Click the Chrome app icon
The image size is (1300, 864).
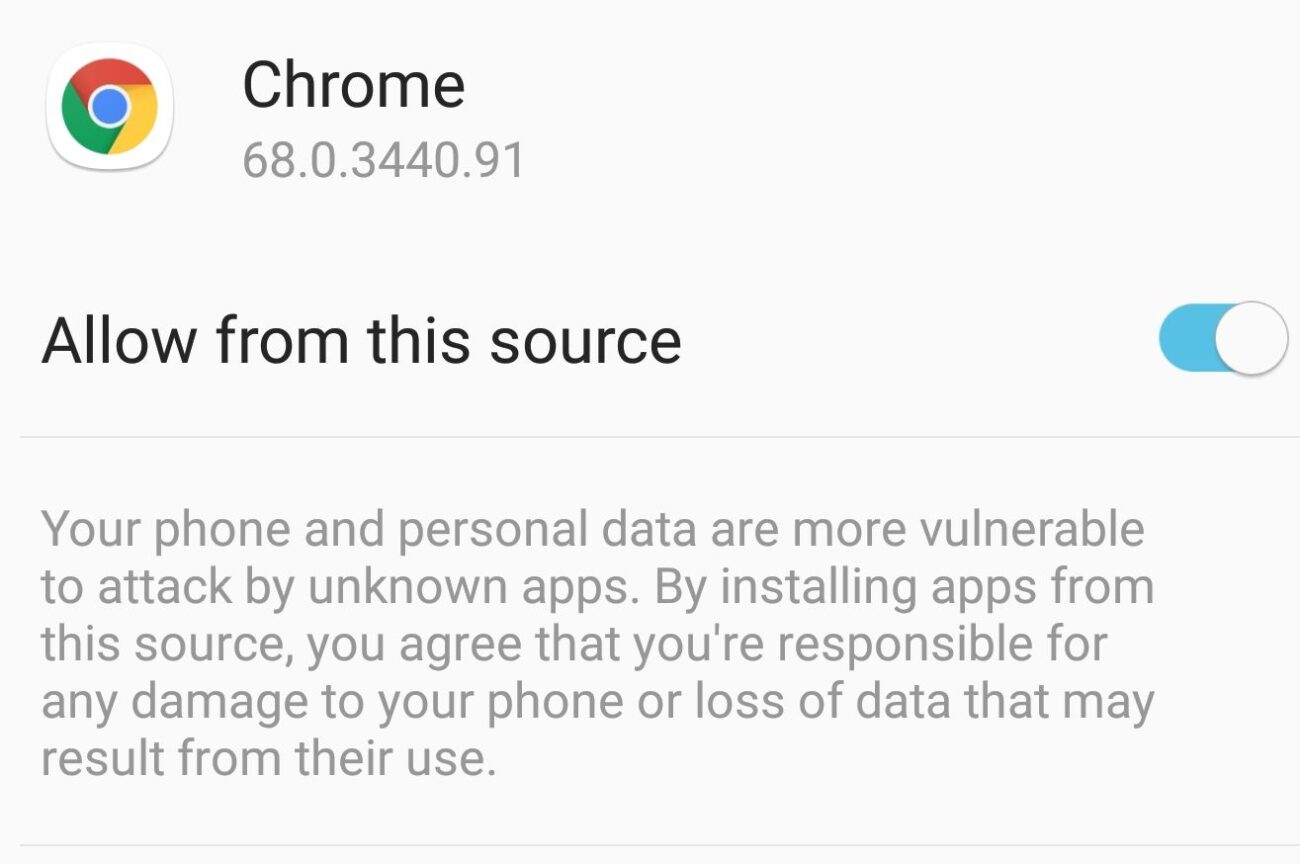110,107
